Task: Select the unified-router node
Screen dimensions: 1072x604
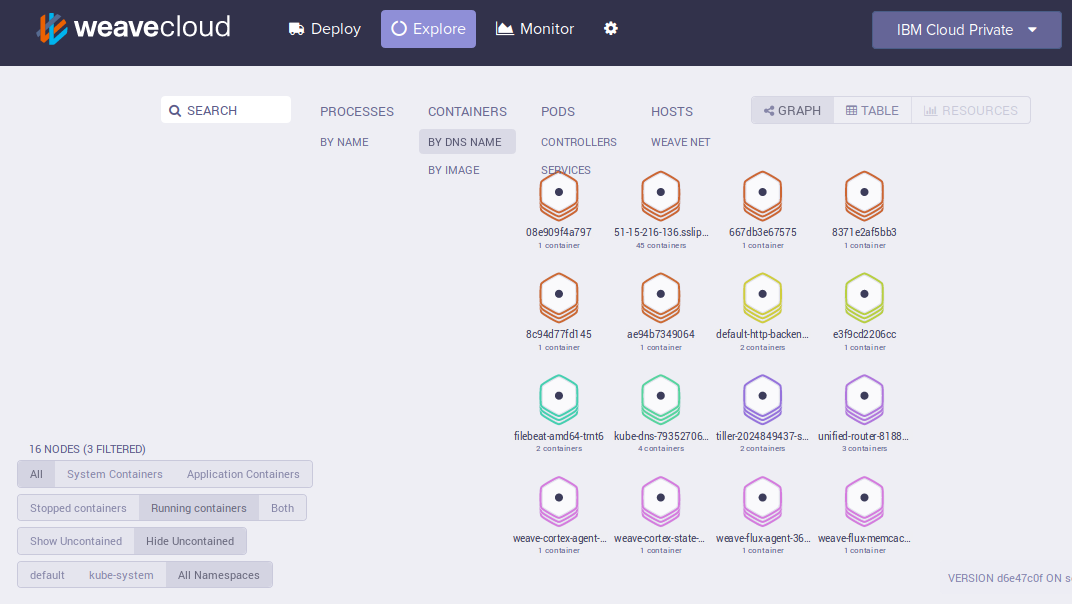Action: click(x=864, y=399)
